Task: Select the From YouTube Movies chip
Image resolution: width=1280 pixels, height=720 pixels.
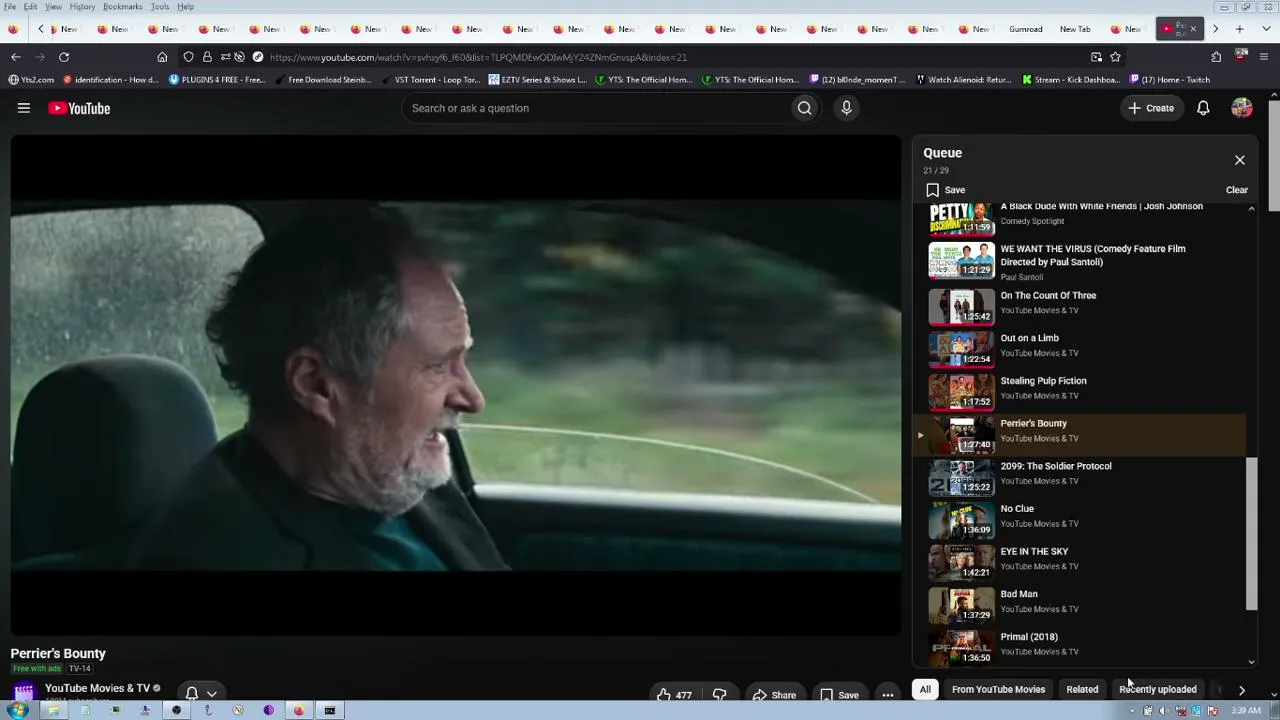Action: coord(998,689)
